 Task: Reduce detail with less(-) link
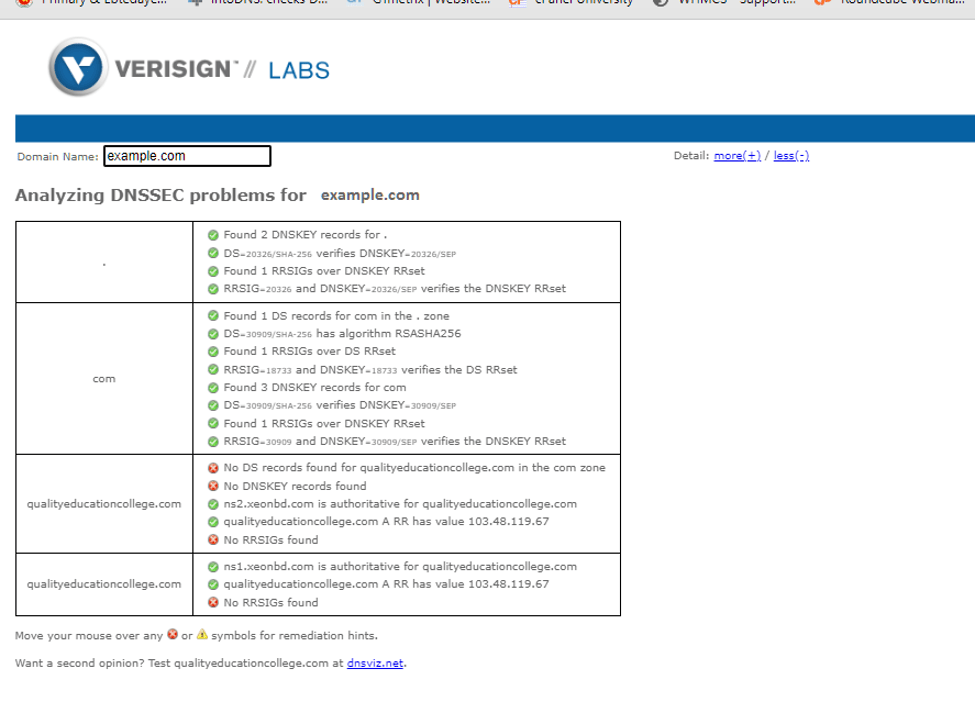pos(791,156)
